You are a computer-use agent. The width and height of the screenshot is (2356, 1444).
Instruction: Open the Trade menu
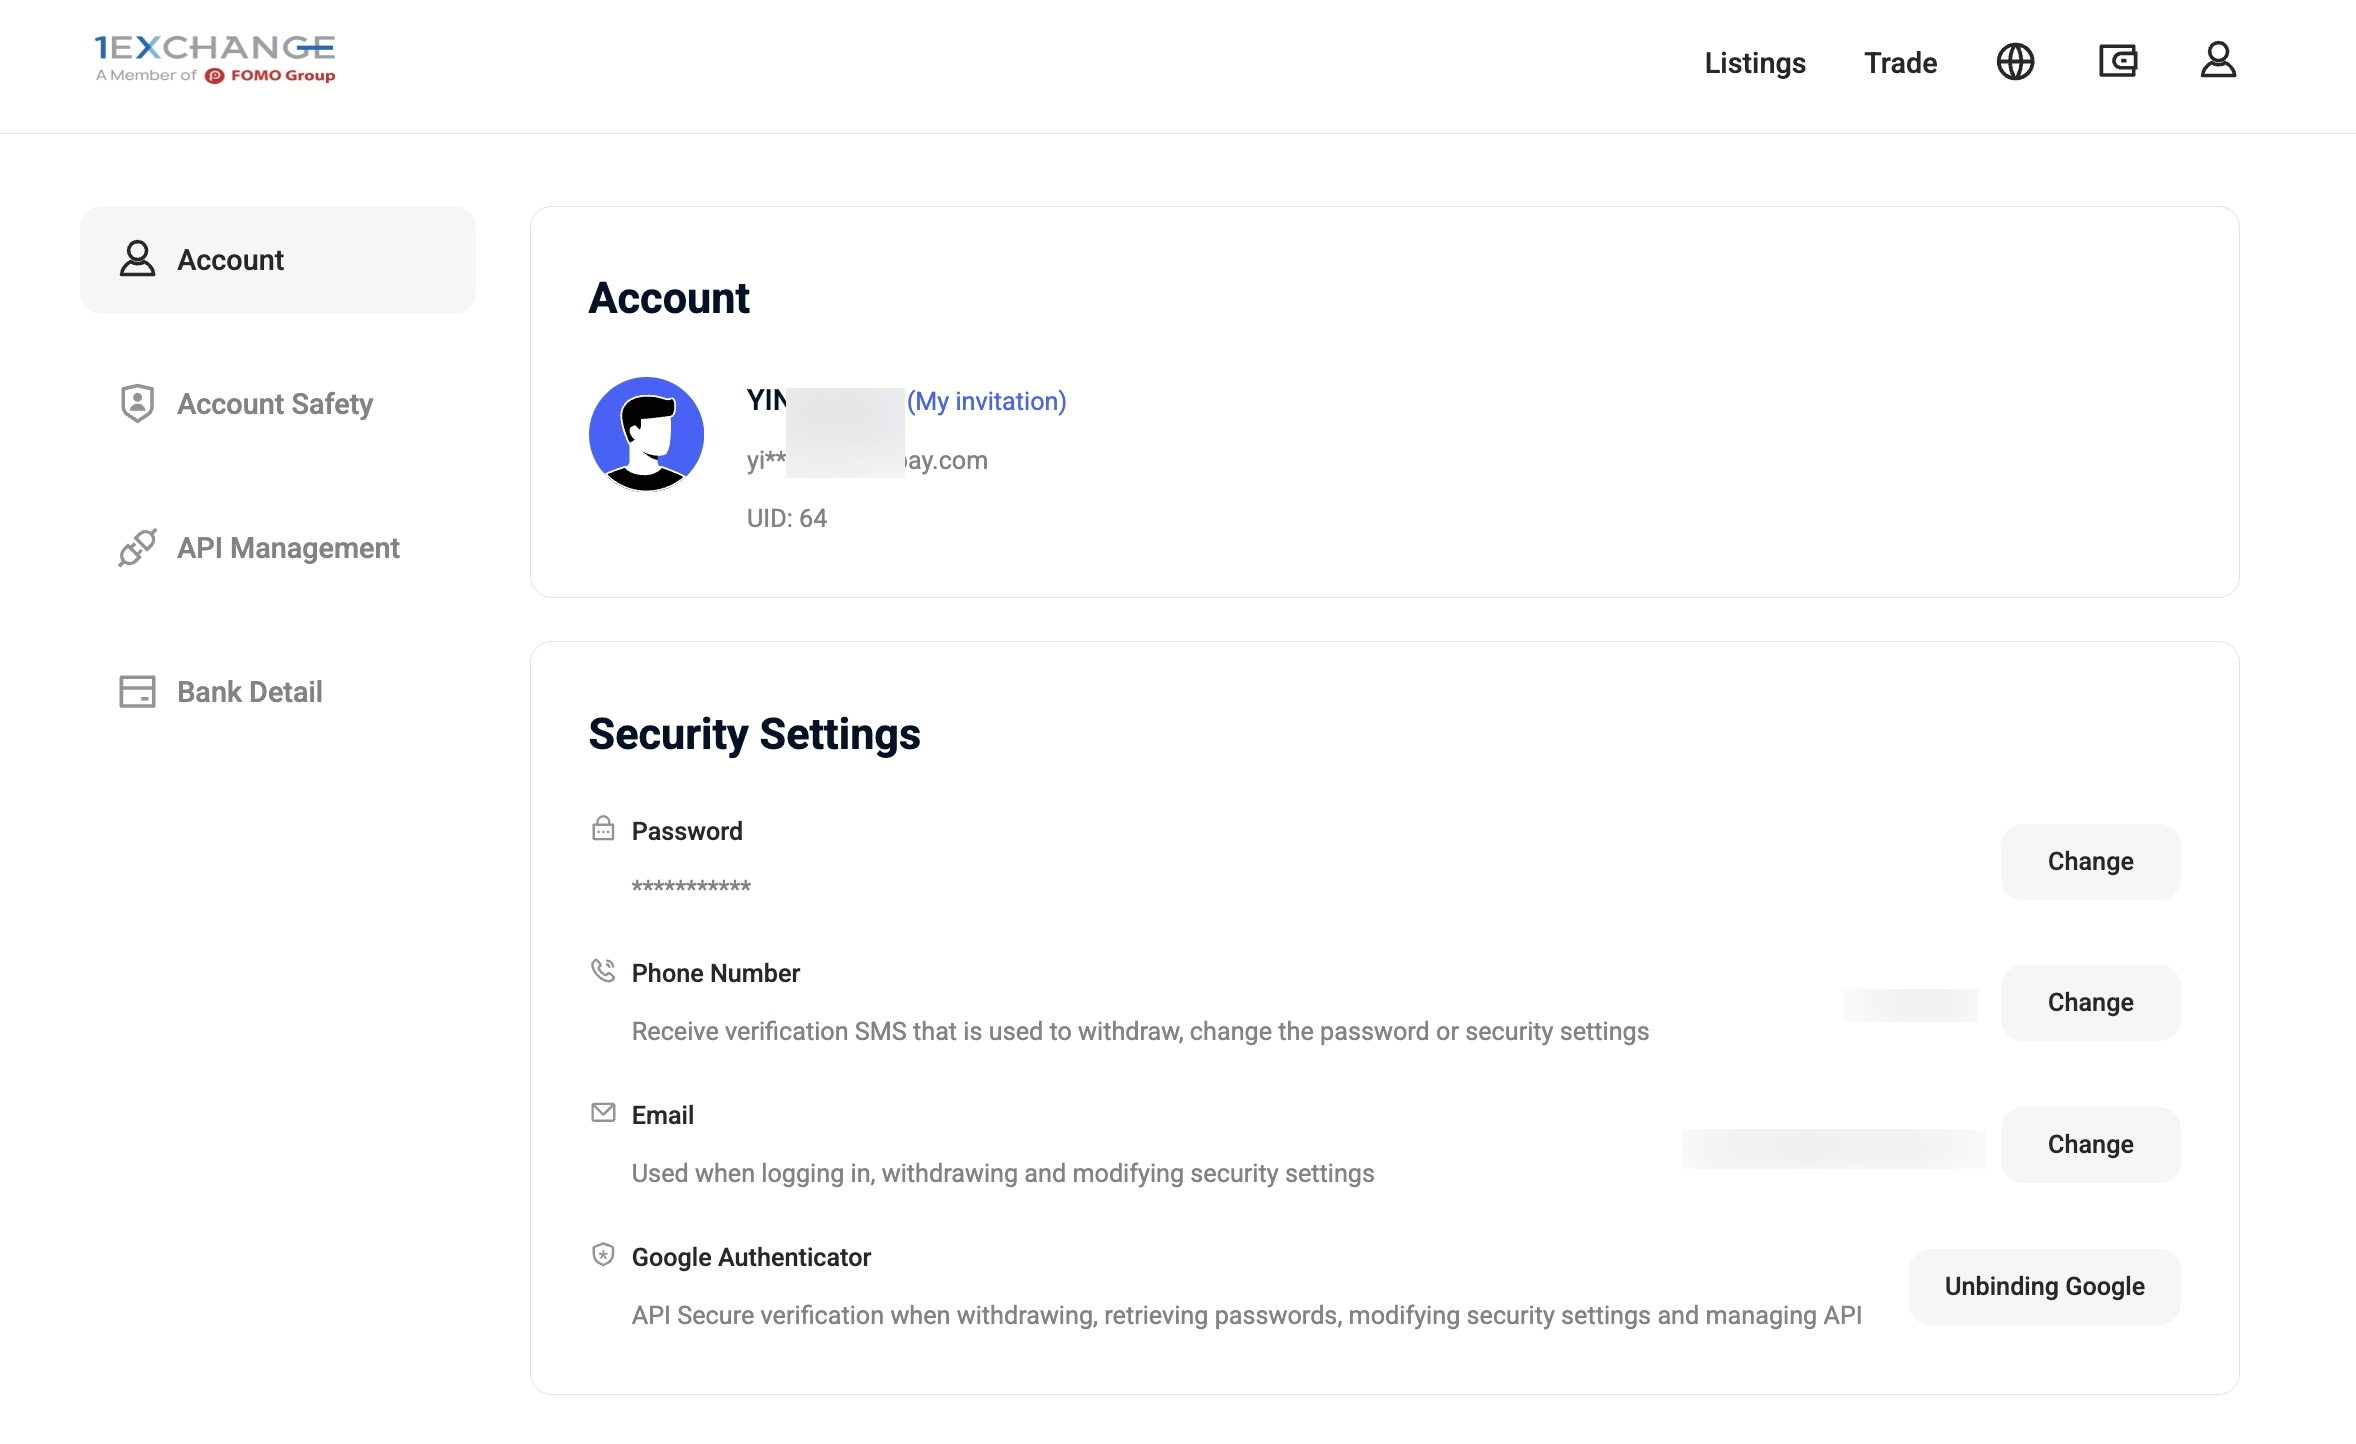click(1900, 63)
